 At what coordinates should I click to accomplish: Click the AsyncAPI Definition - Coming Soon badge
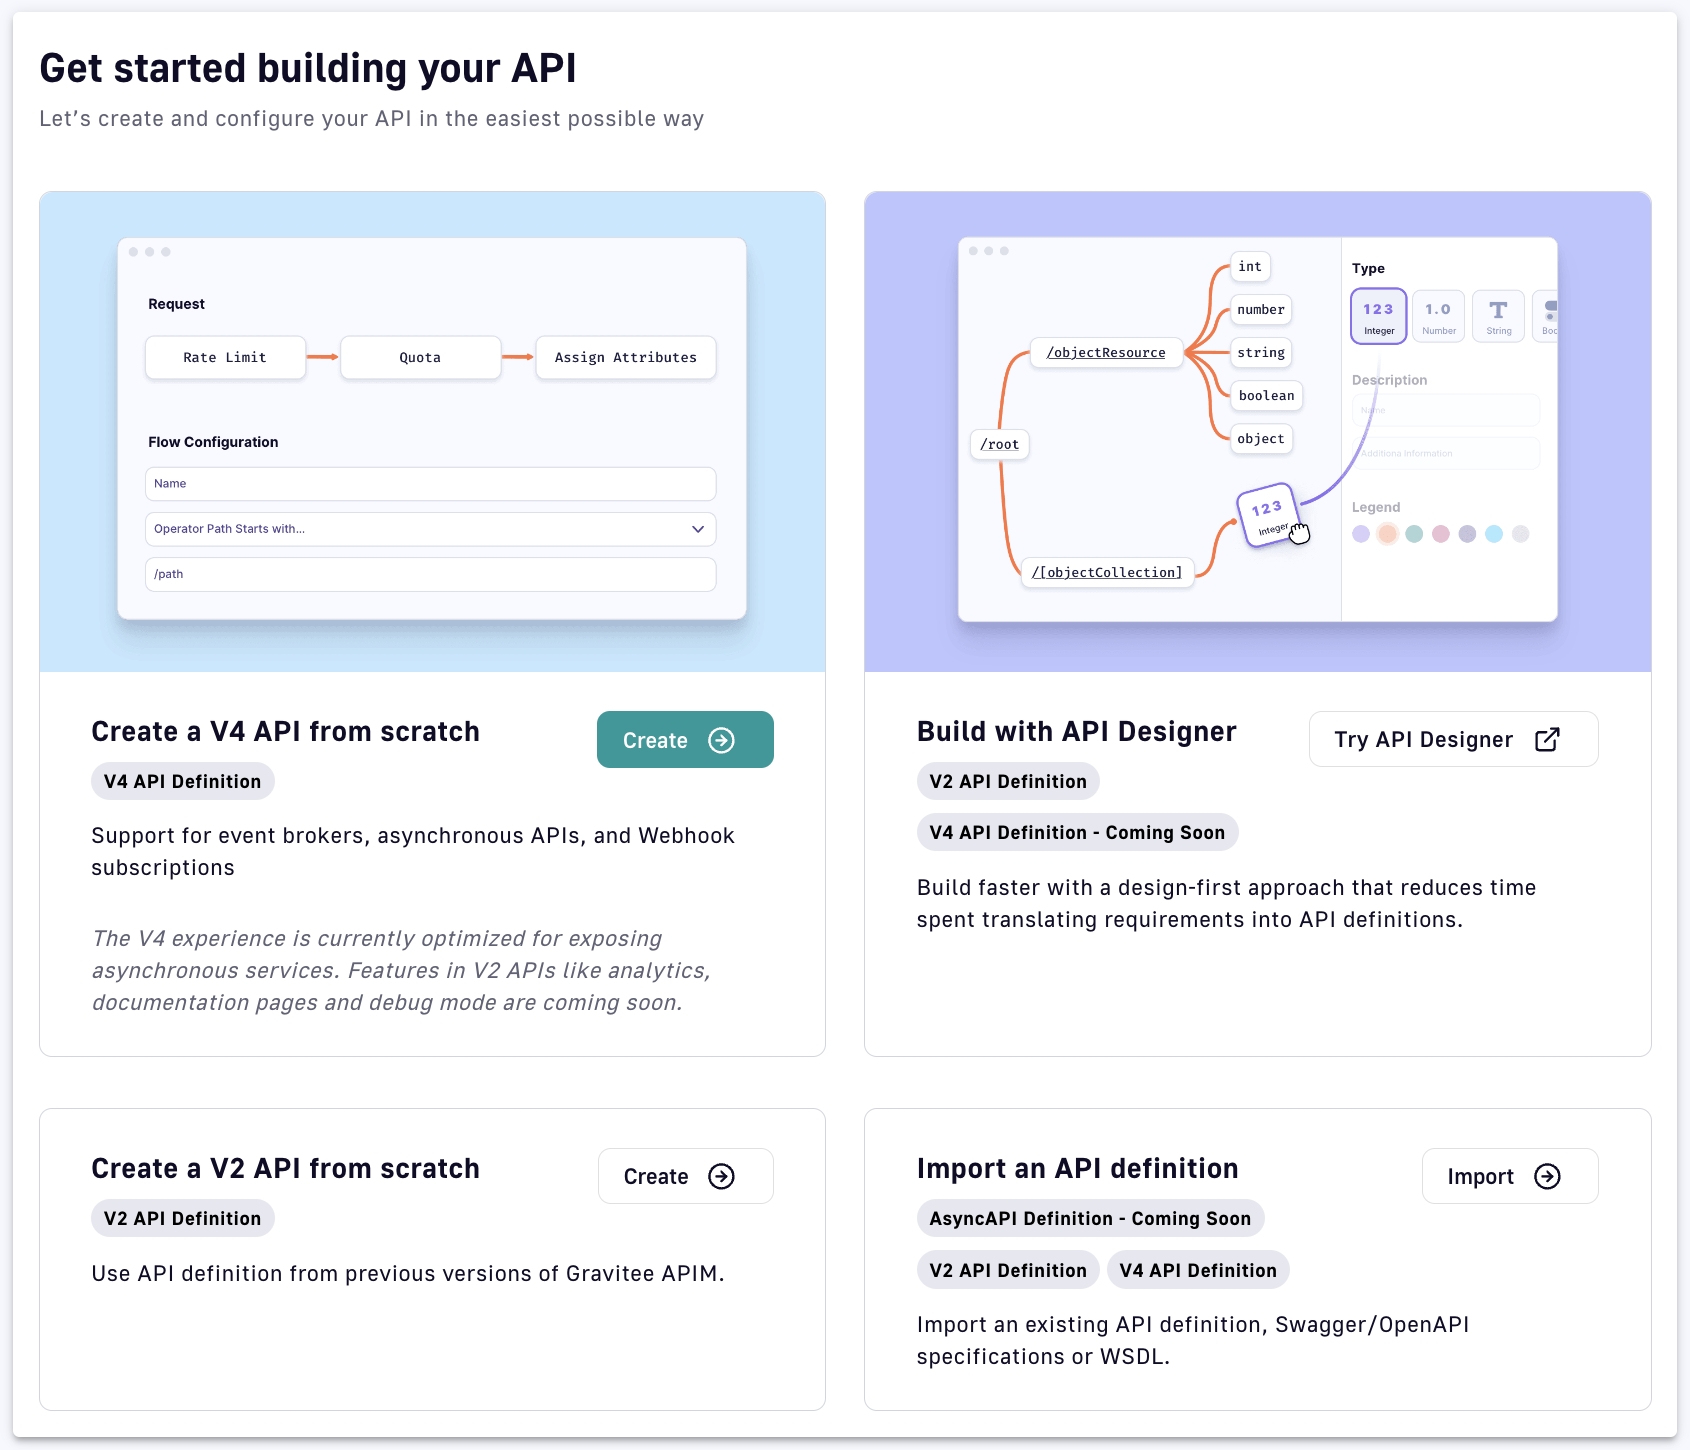(x=1090, y=1219)
